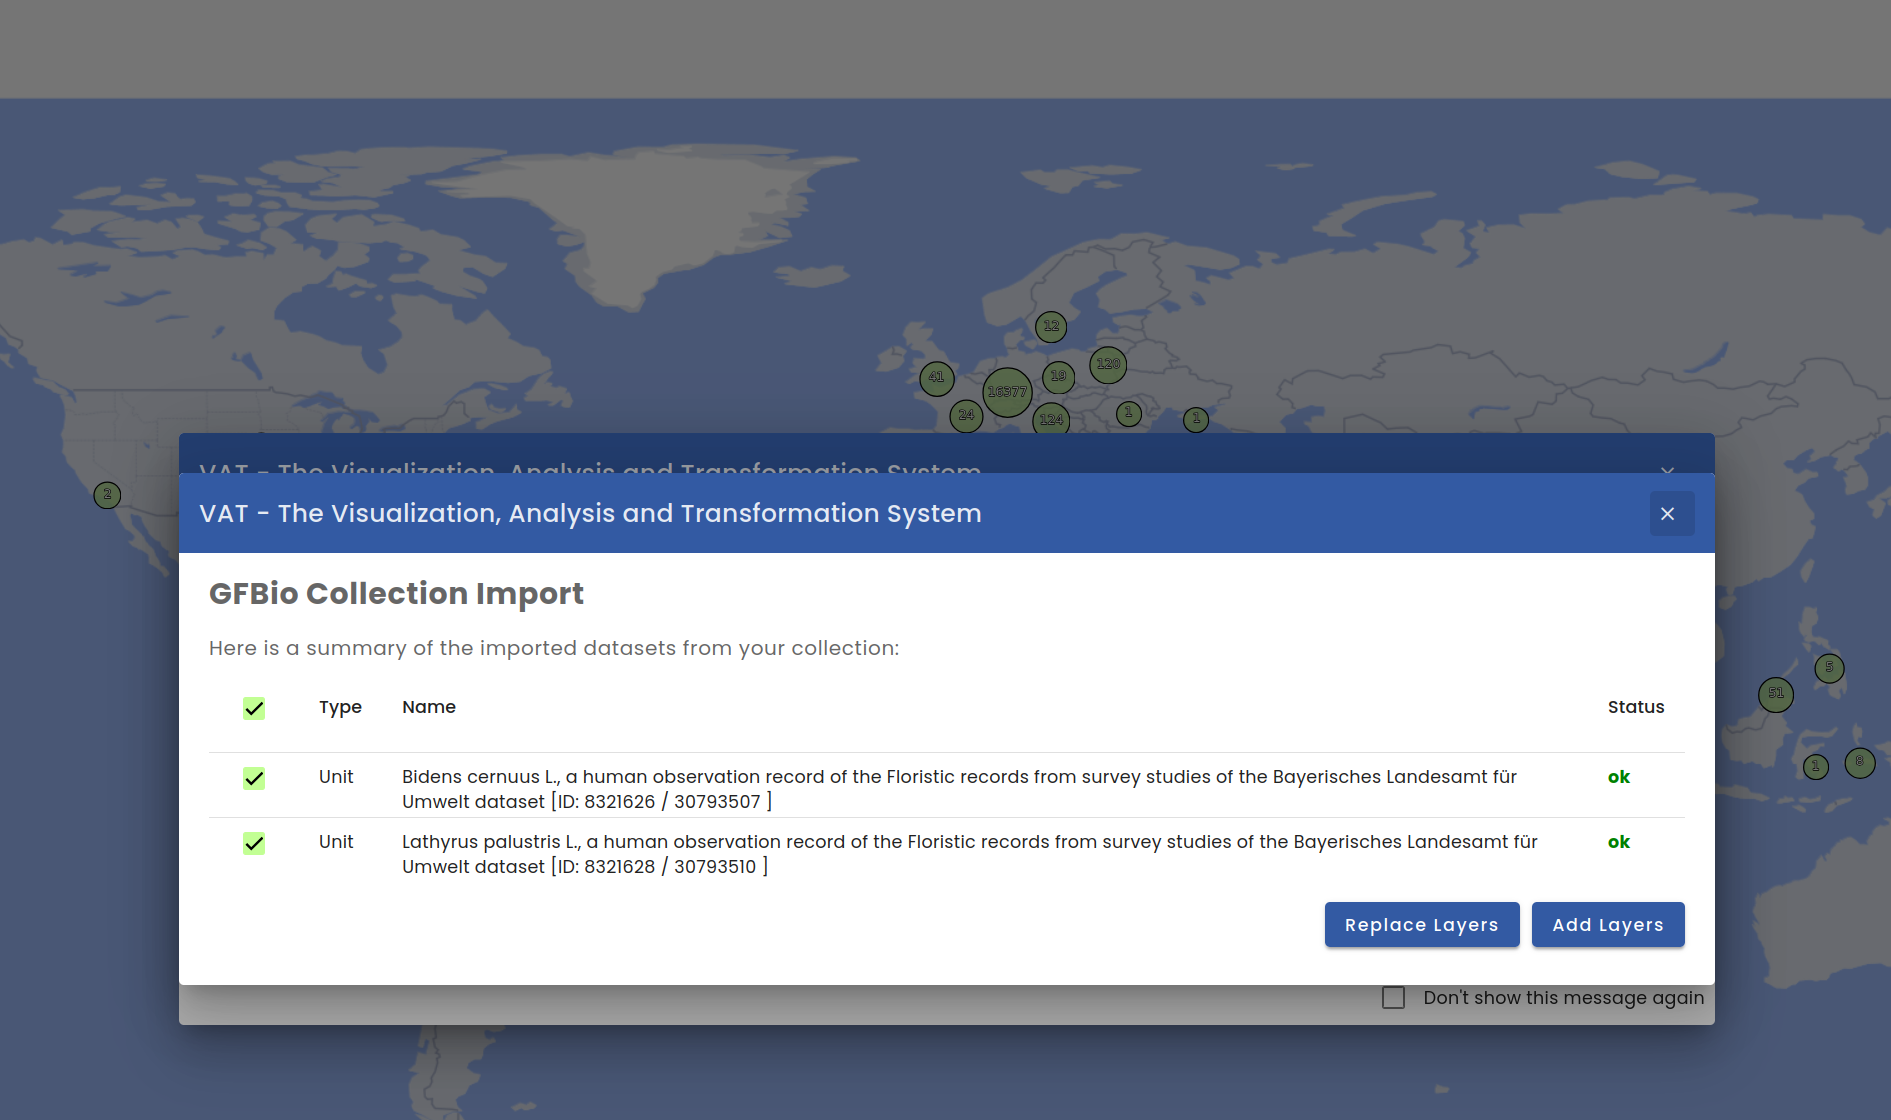Click the ok status of Bidens cernuus row
The height and width of the screenshot is (1120, 1891).
click(1619, 777)
